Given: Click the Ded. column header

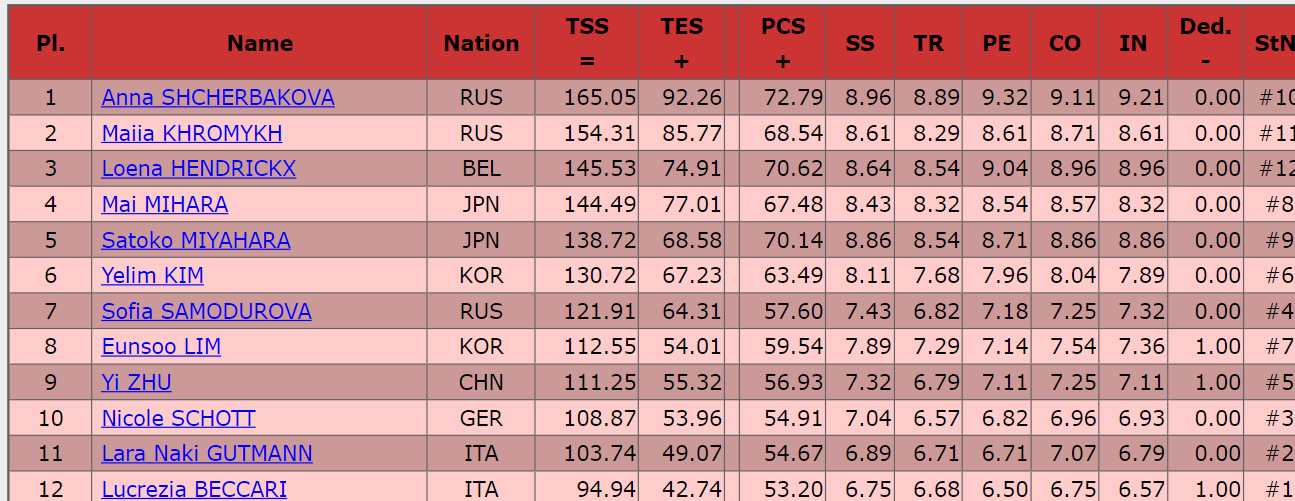Looking at the screenshot, I should [x=1205, y=44].
